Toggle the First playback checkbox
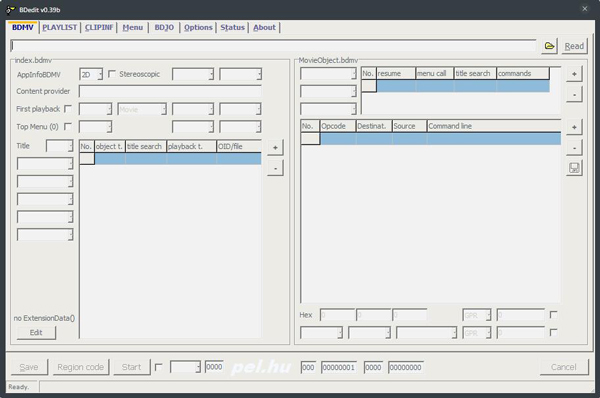600x398 pixels. coord(68,109)
